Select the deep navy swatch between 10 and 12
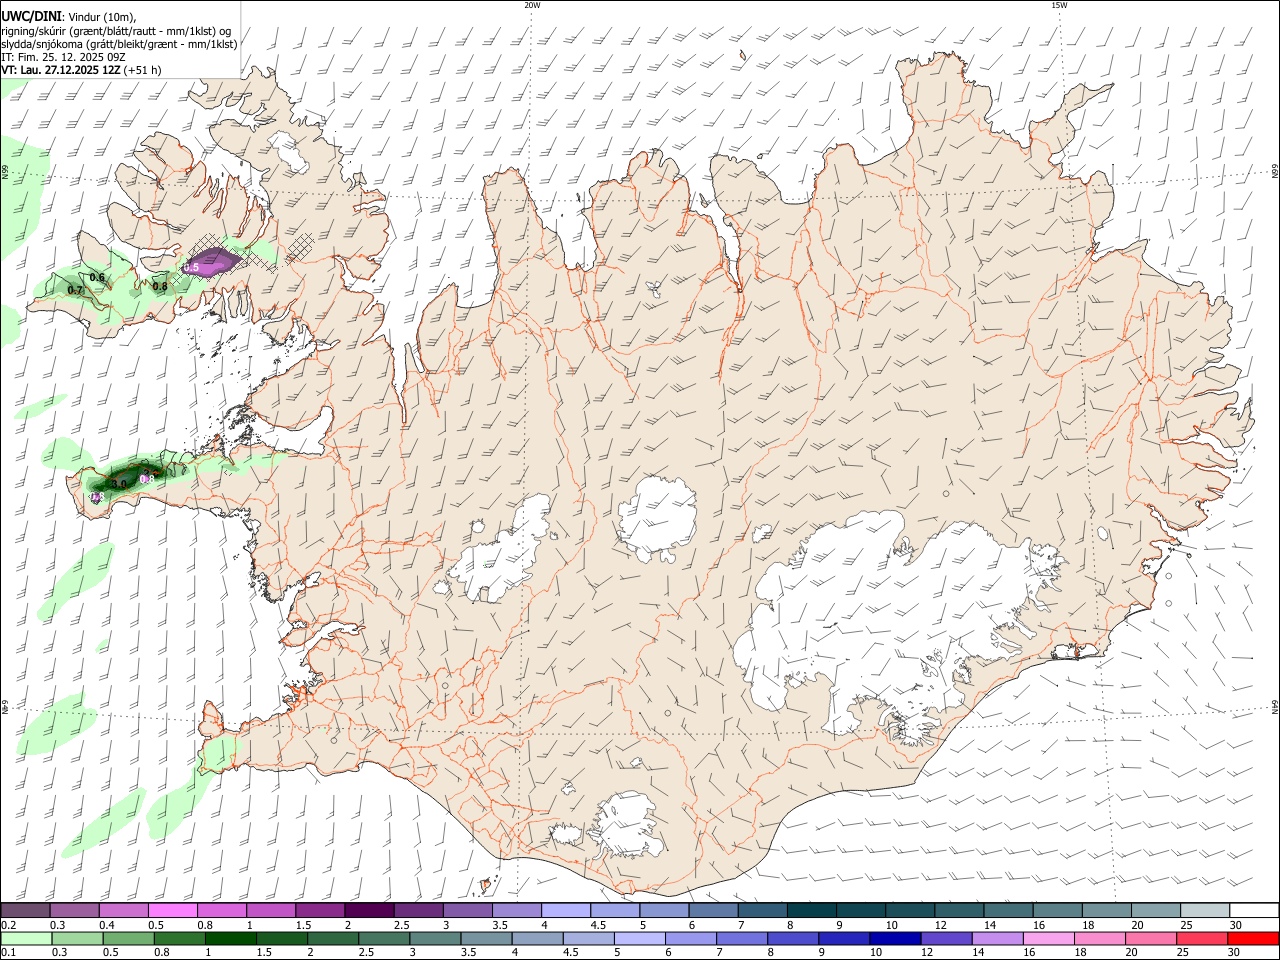Screen dimensions: 1280x960 pos(893,938)
